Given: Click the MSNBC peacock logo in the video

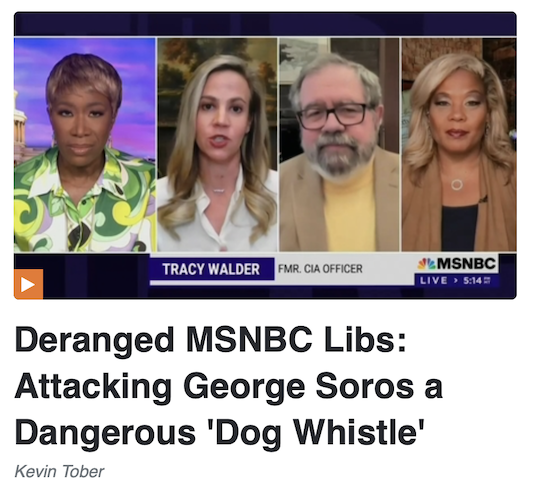Looking at the screenshot, I should point(426,263).
